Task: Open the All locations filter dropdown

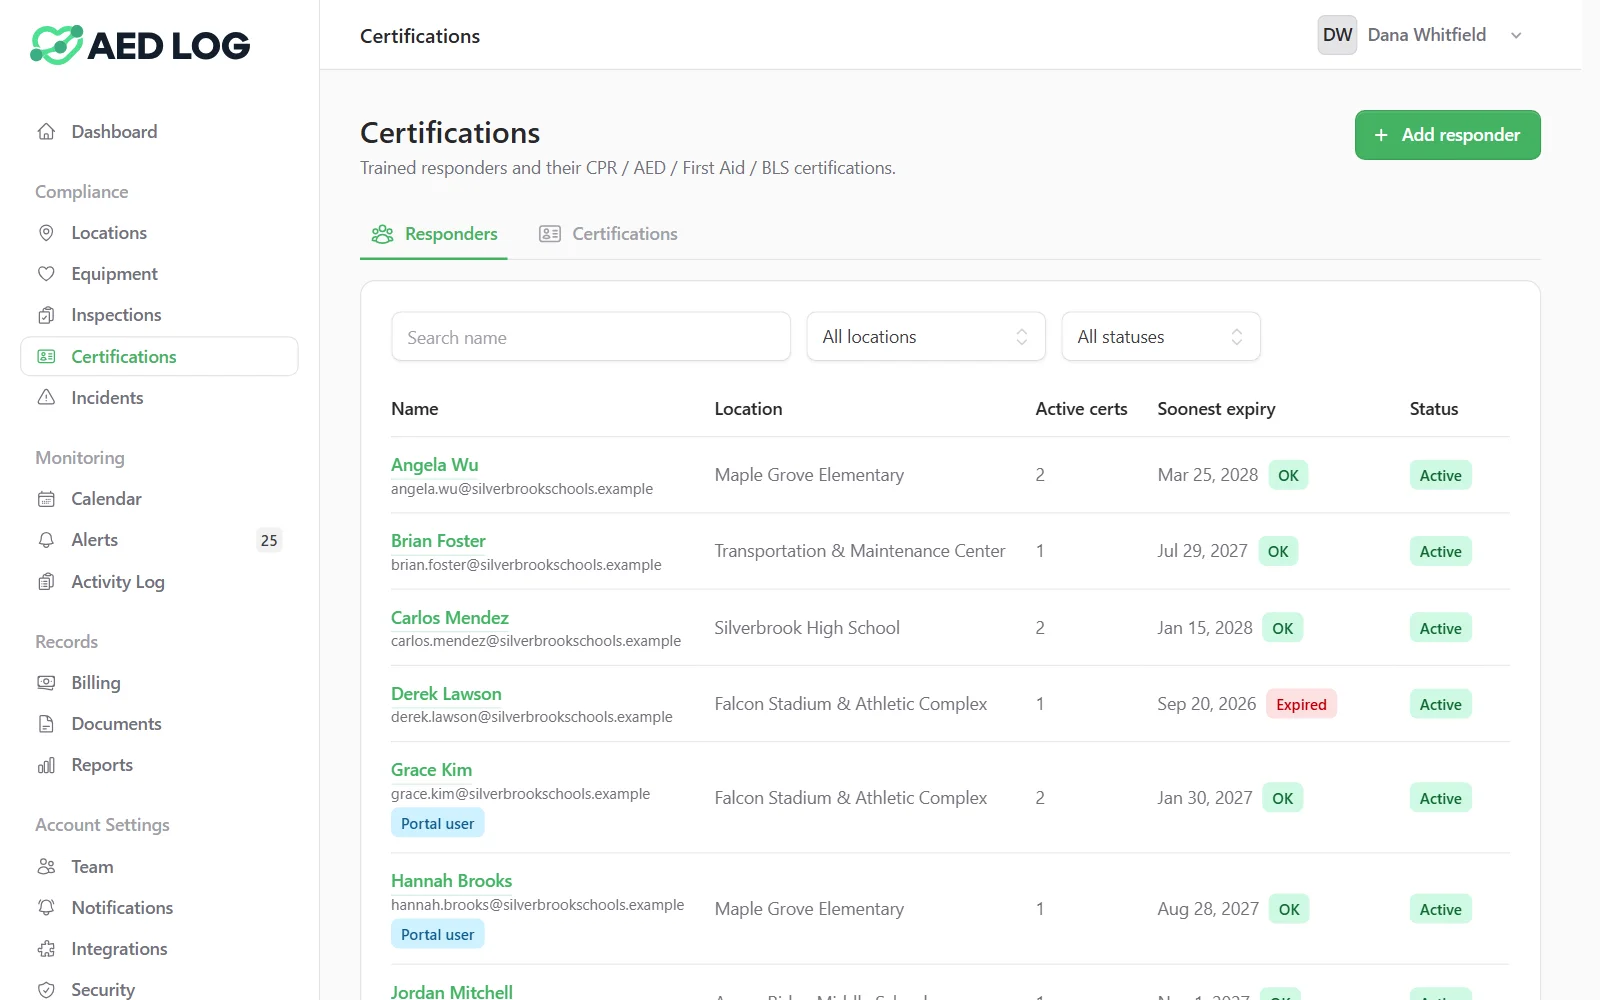Action: [x=926, y=337]
